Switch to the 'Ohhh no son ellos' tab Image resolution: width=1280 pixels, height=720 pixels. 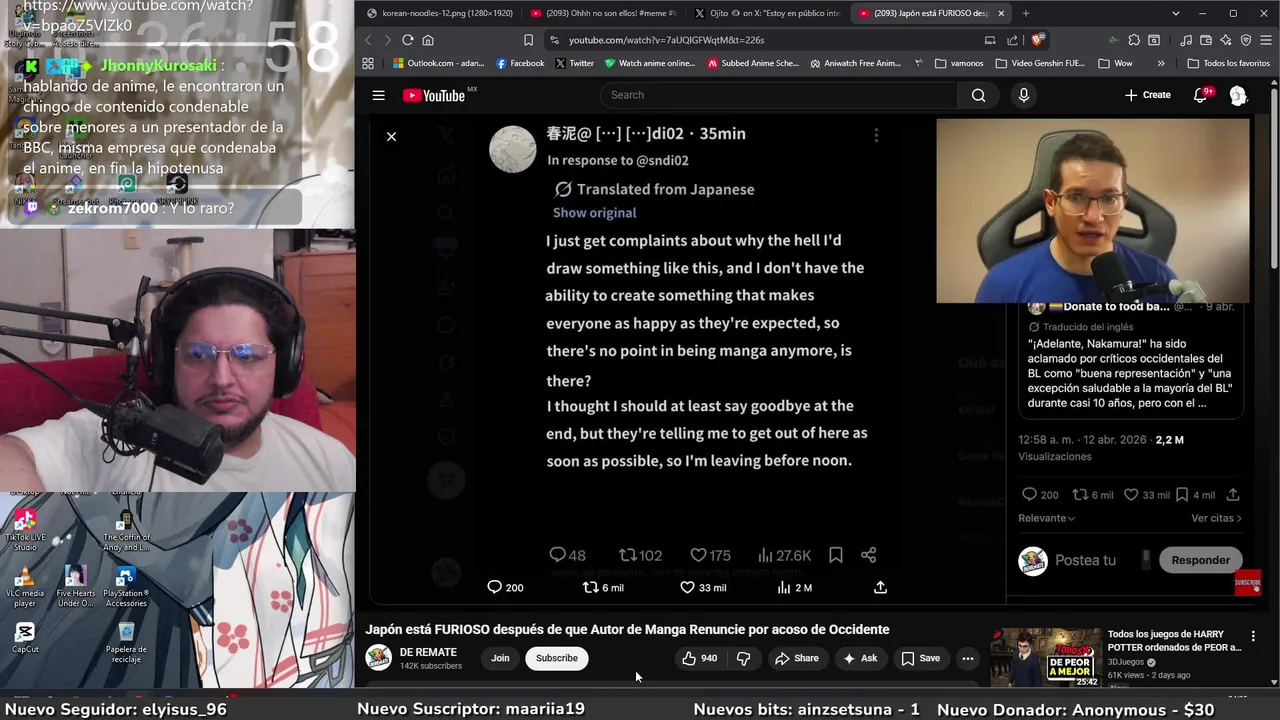coord(603,13)
